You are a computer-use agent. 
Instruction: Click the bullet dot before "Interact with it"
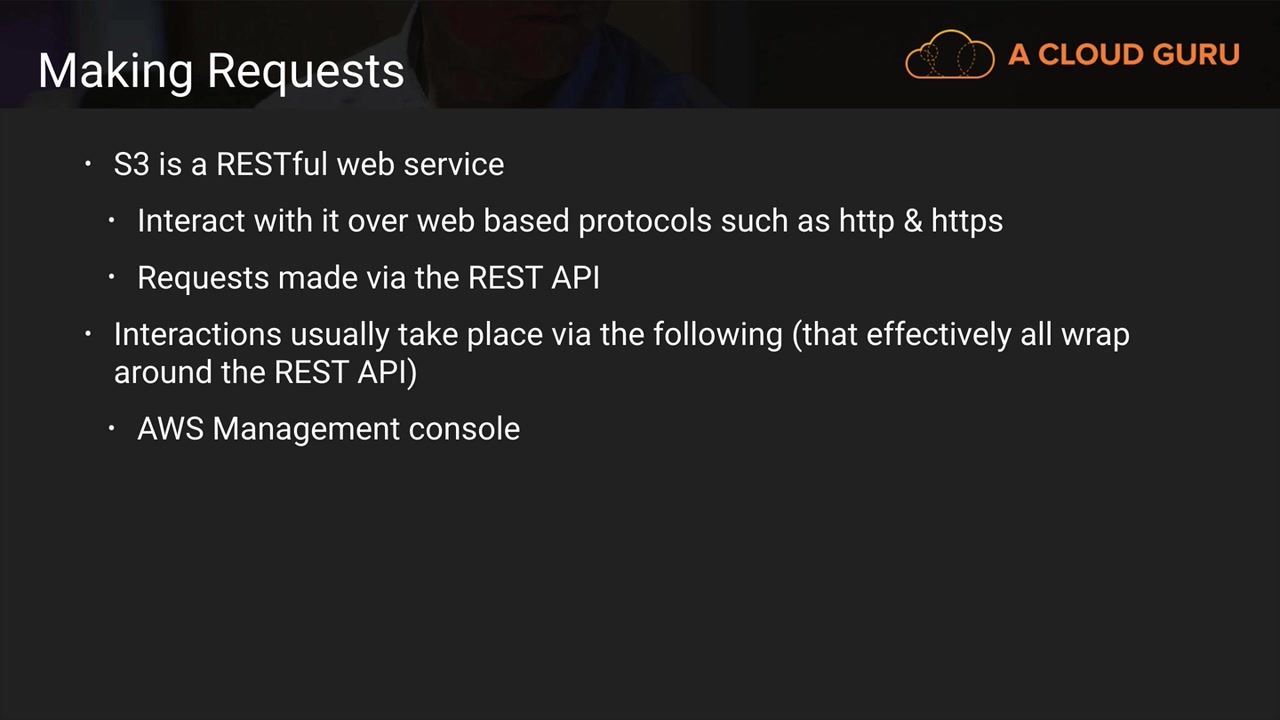click(113, 220)
